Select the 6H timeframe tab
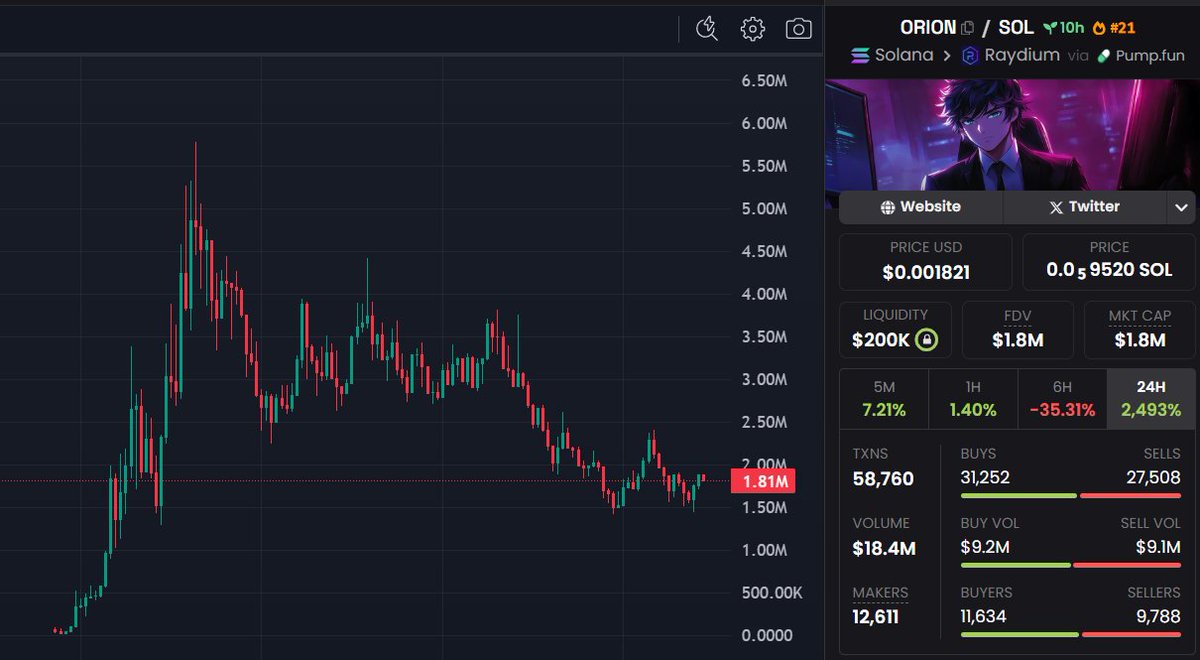The height and width of the screenshot is (660, 1200). (x=1062, y=399)
